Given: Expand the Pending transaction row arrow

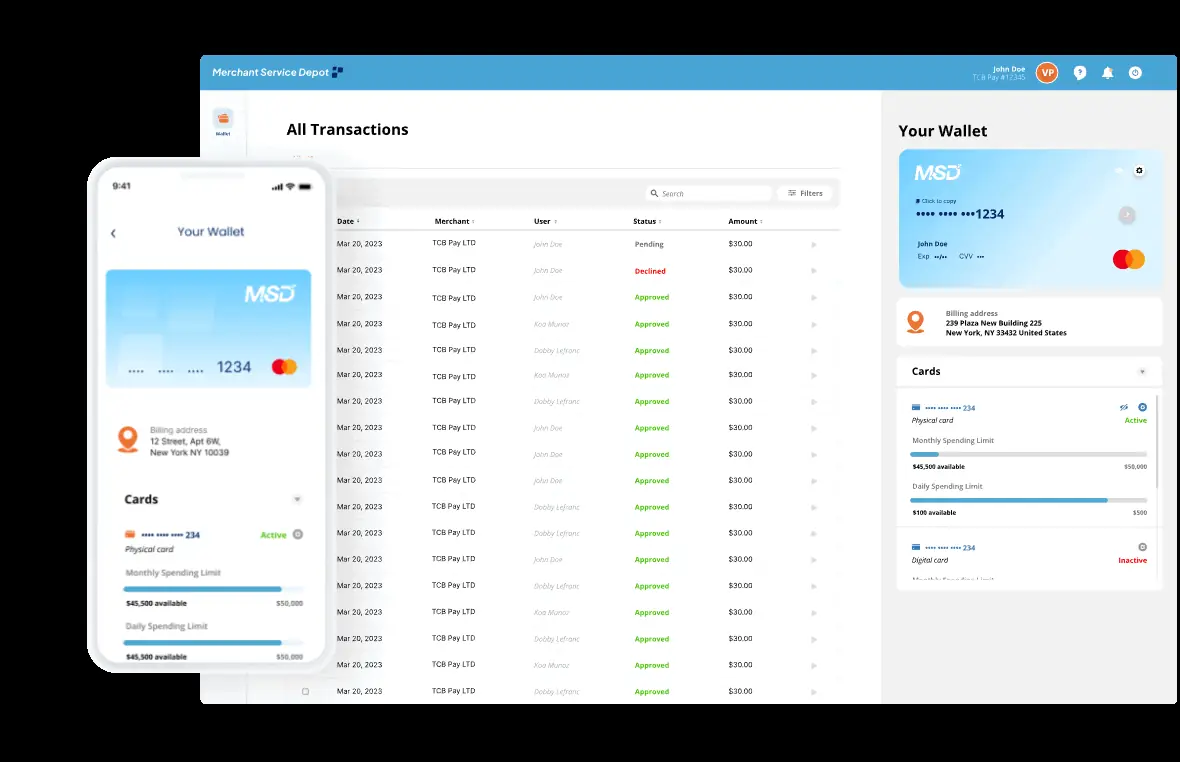Looking at the screenshot, I should click(814, 244).
